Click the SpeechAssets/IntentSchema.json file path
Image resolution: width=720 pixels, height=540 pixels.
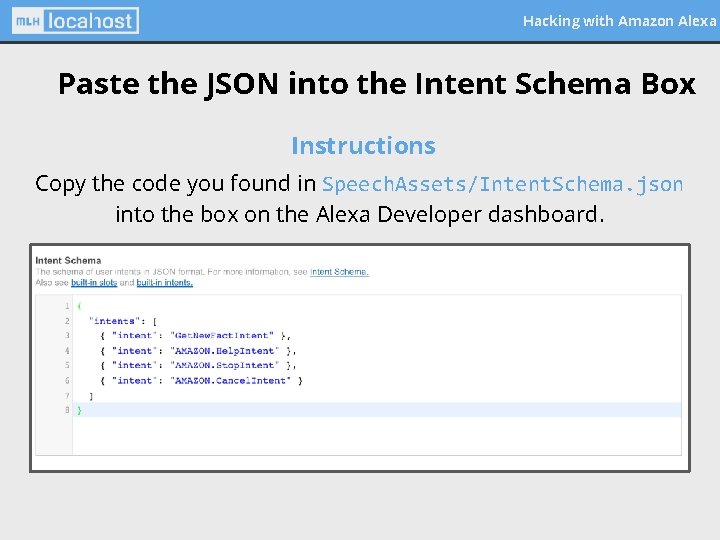click(x=502, y=184)
